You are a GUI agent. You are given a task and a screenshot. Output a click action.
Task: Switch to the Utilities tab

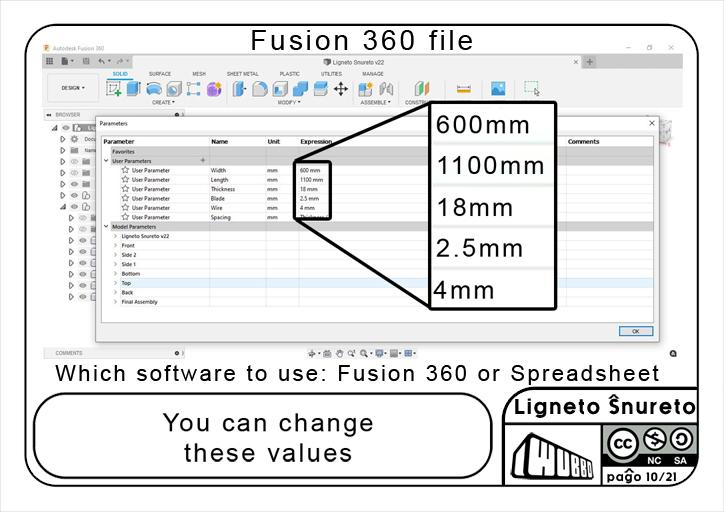coord(332,74)
